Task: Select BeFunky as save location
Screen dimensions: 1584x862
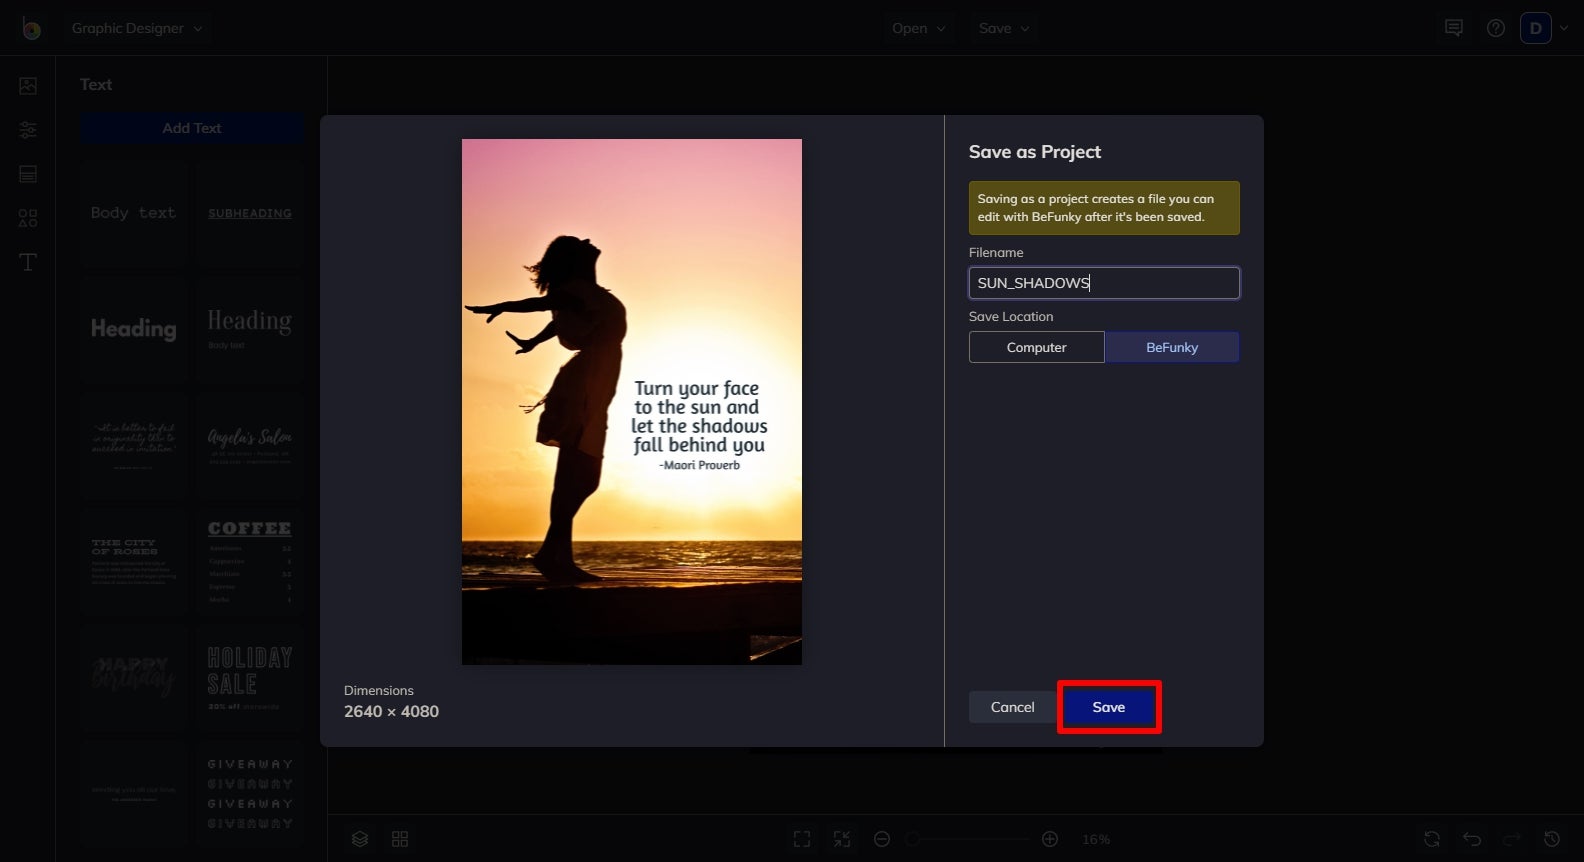Action: 1172,347
